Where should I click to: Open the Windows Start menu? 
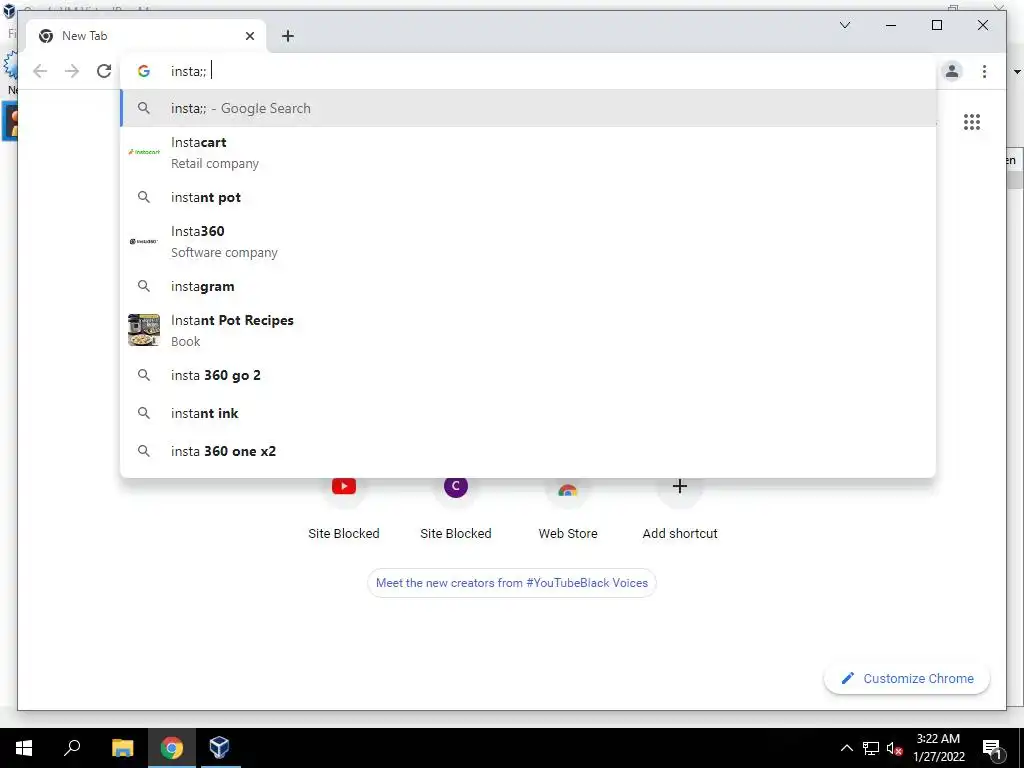click(24, 748)
